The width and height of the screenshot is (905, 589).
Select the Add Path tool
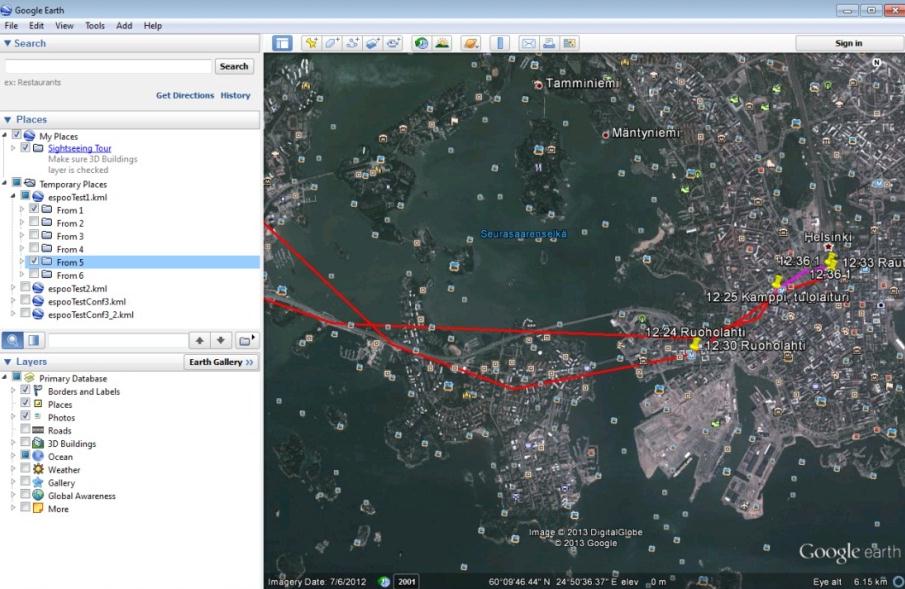pos(352,43)
